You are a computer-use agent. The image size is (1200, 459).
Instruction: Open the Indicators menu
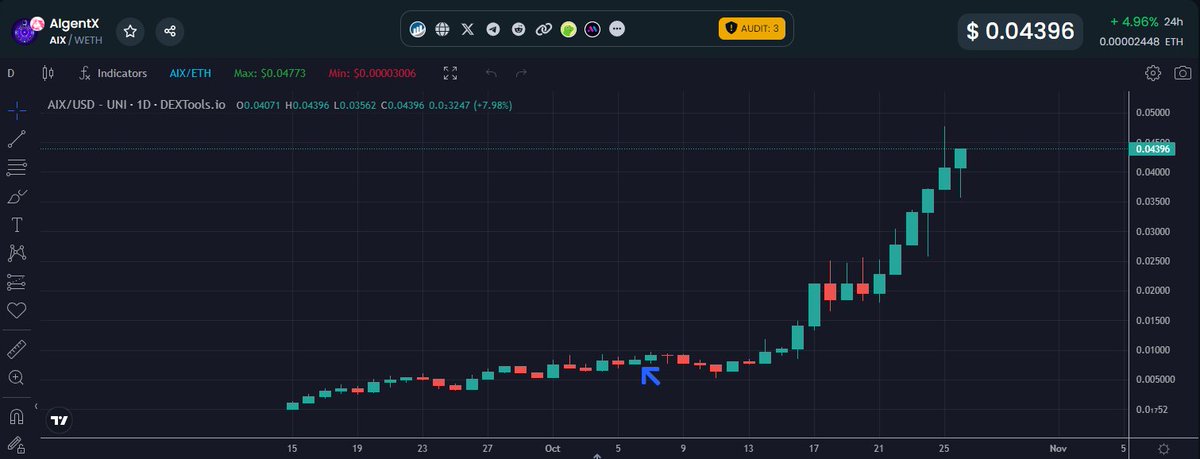coord(113,73)
